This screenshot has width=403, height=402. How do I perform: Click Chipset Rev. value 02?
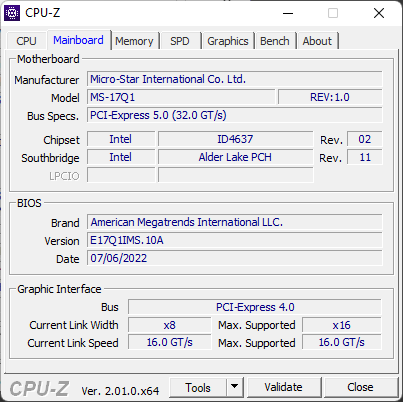365,139
